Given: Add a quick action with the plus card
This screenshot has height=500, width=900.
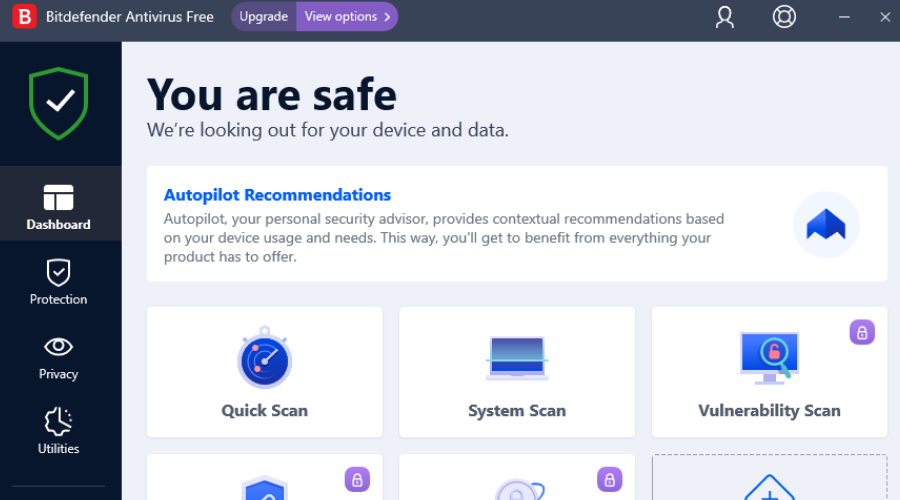Looking at the screenshot, I should 770,478.
